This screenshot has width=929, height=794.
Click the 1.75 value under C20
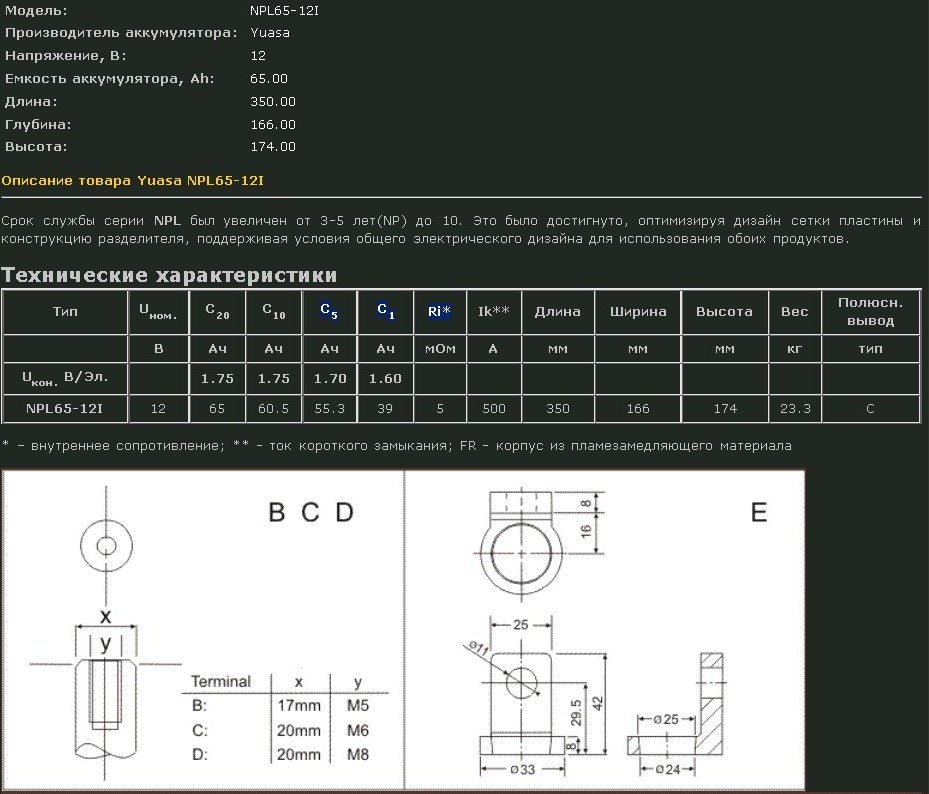[217, 378]
